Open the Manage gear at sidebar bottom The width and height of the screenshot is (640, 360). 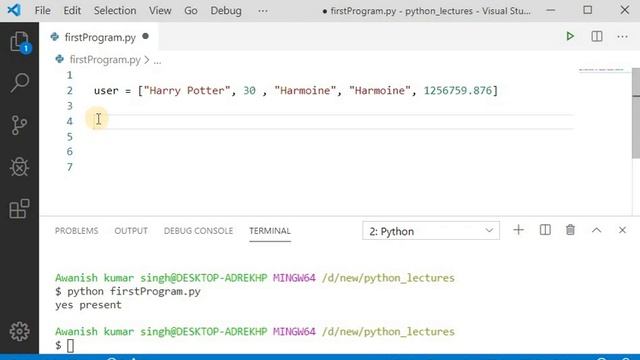pos(20,331)
